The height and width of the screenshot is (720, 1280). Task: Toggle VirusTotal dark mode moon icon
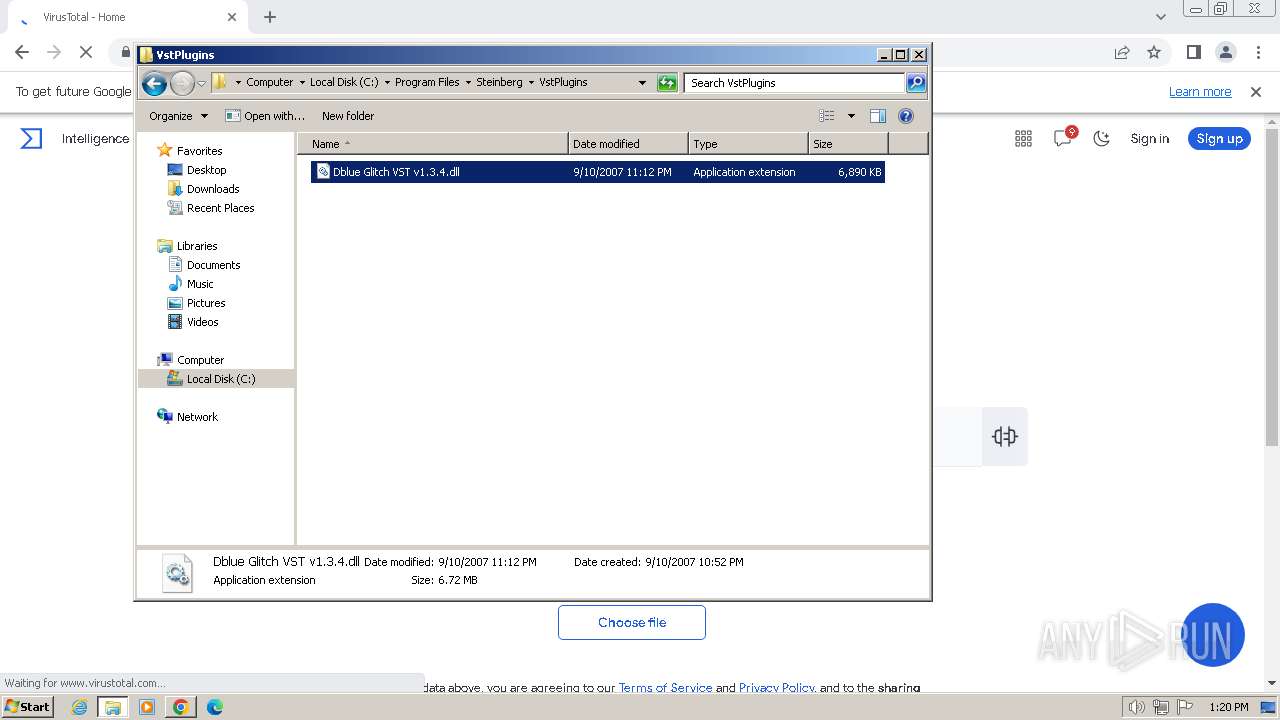coord(1101,139)
